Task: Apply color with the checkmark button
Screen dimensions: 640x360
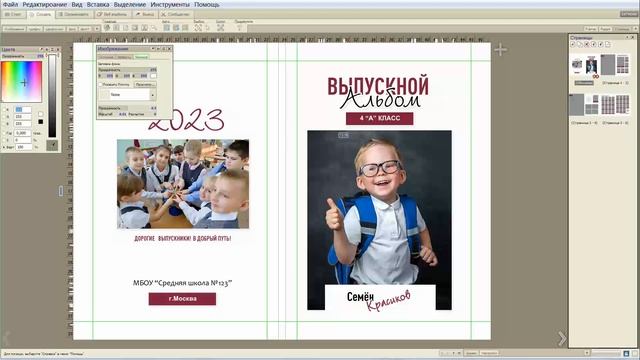Action: (x=52, y=145)
